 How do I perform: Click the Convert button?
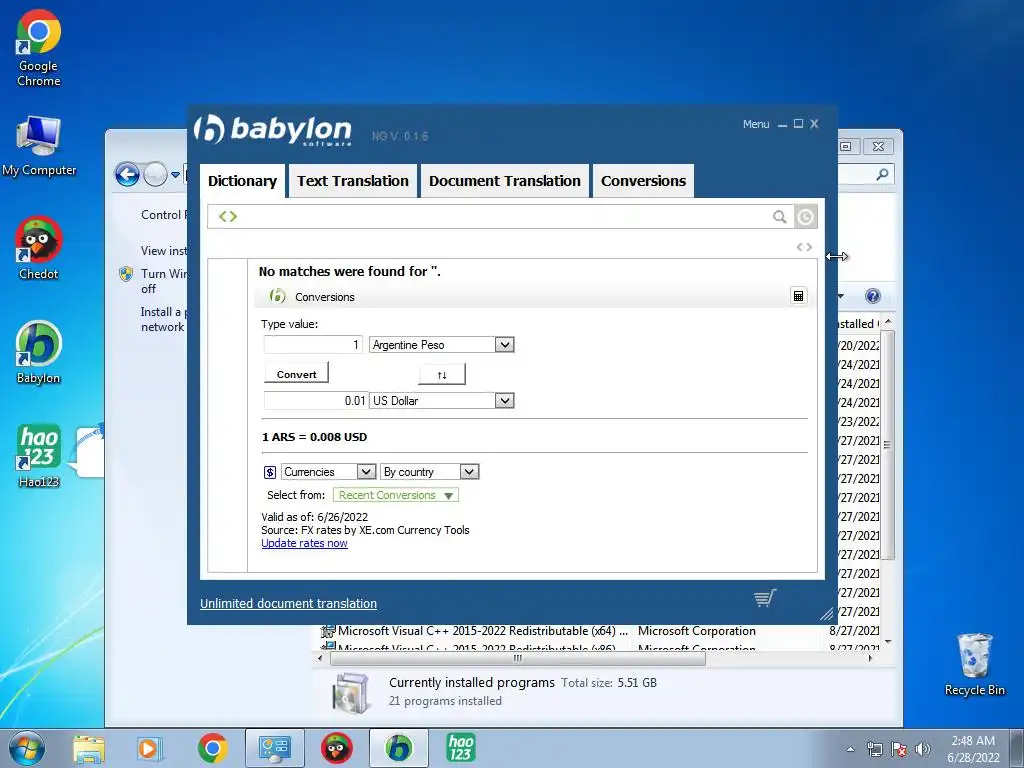pyautogui.click(x=296, y=374)
